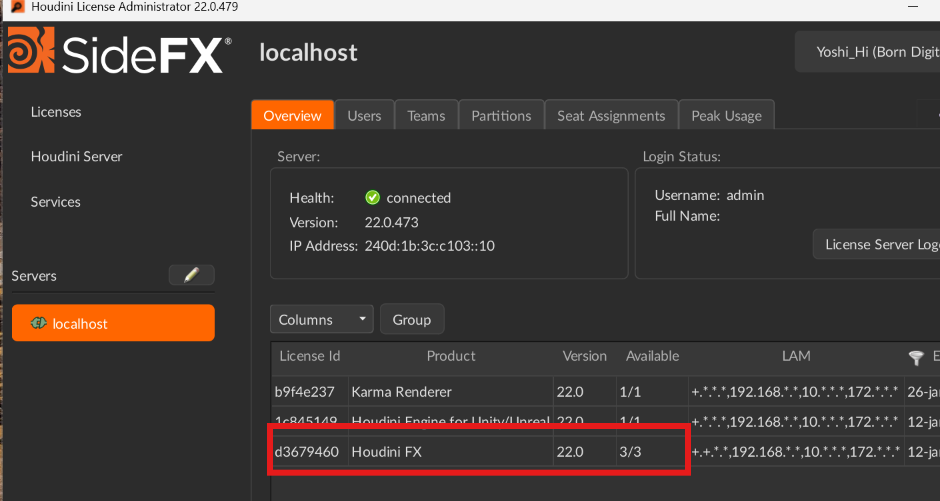Open the Columns dropdown

coord(322,319)
